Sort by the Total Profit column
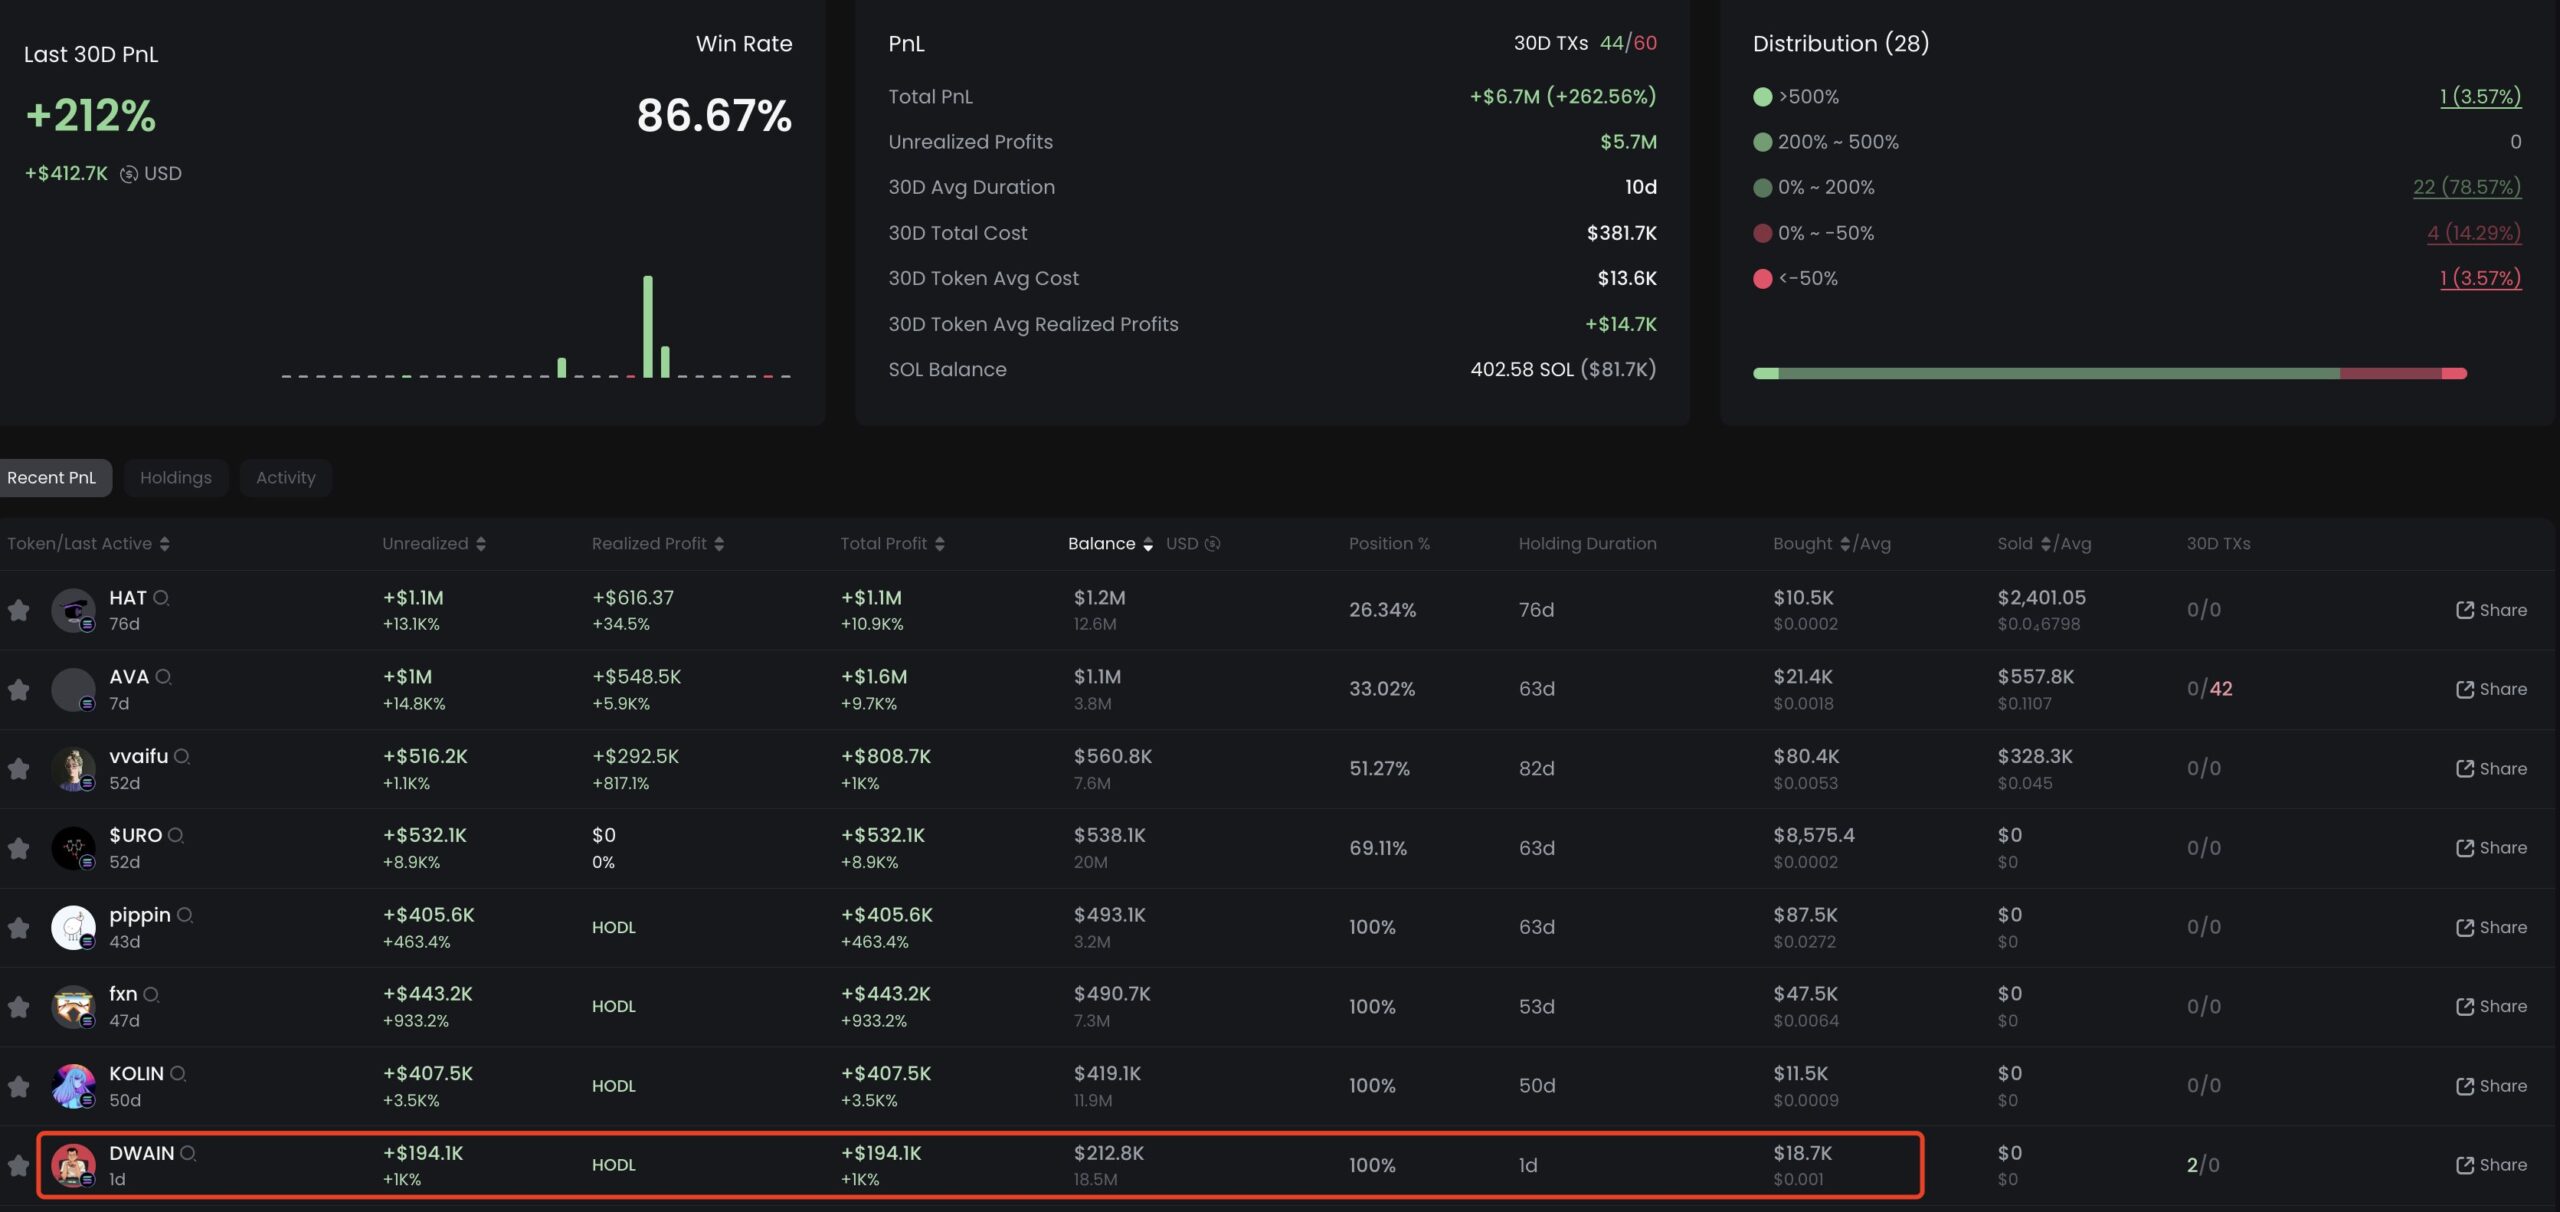 pyautogui.click(x=939, y=544)
